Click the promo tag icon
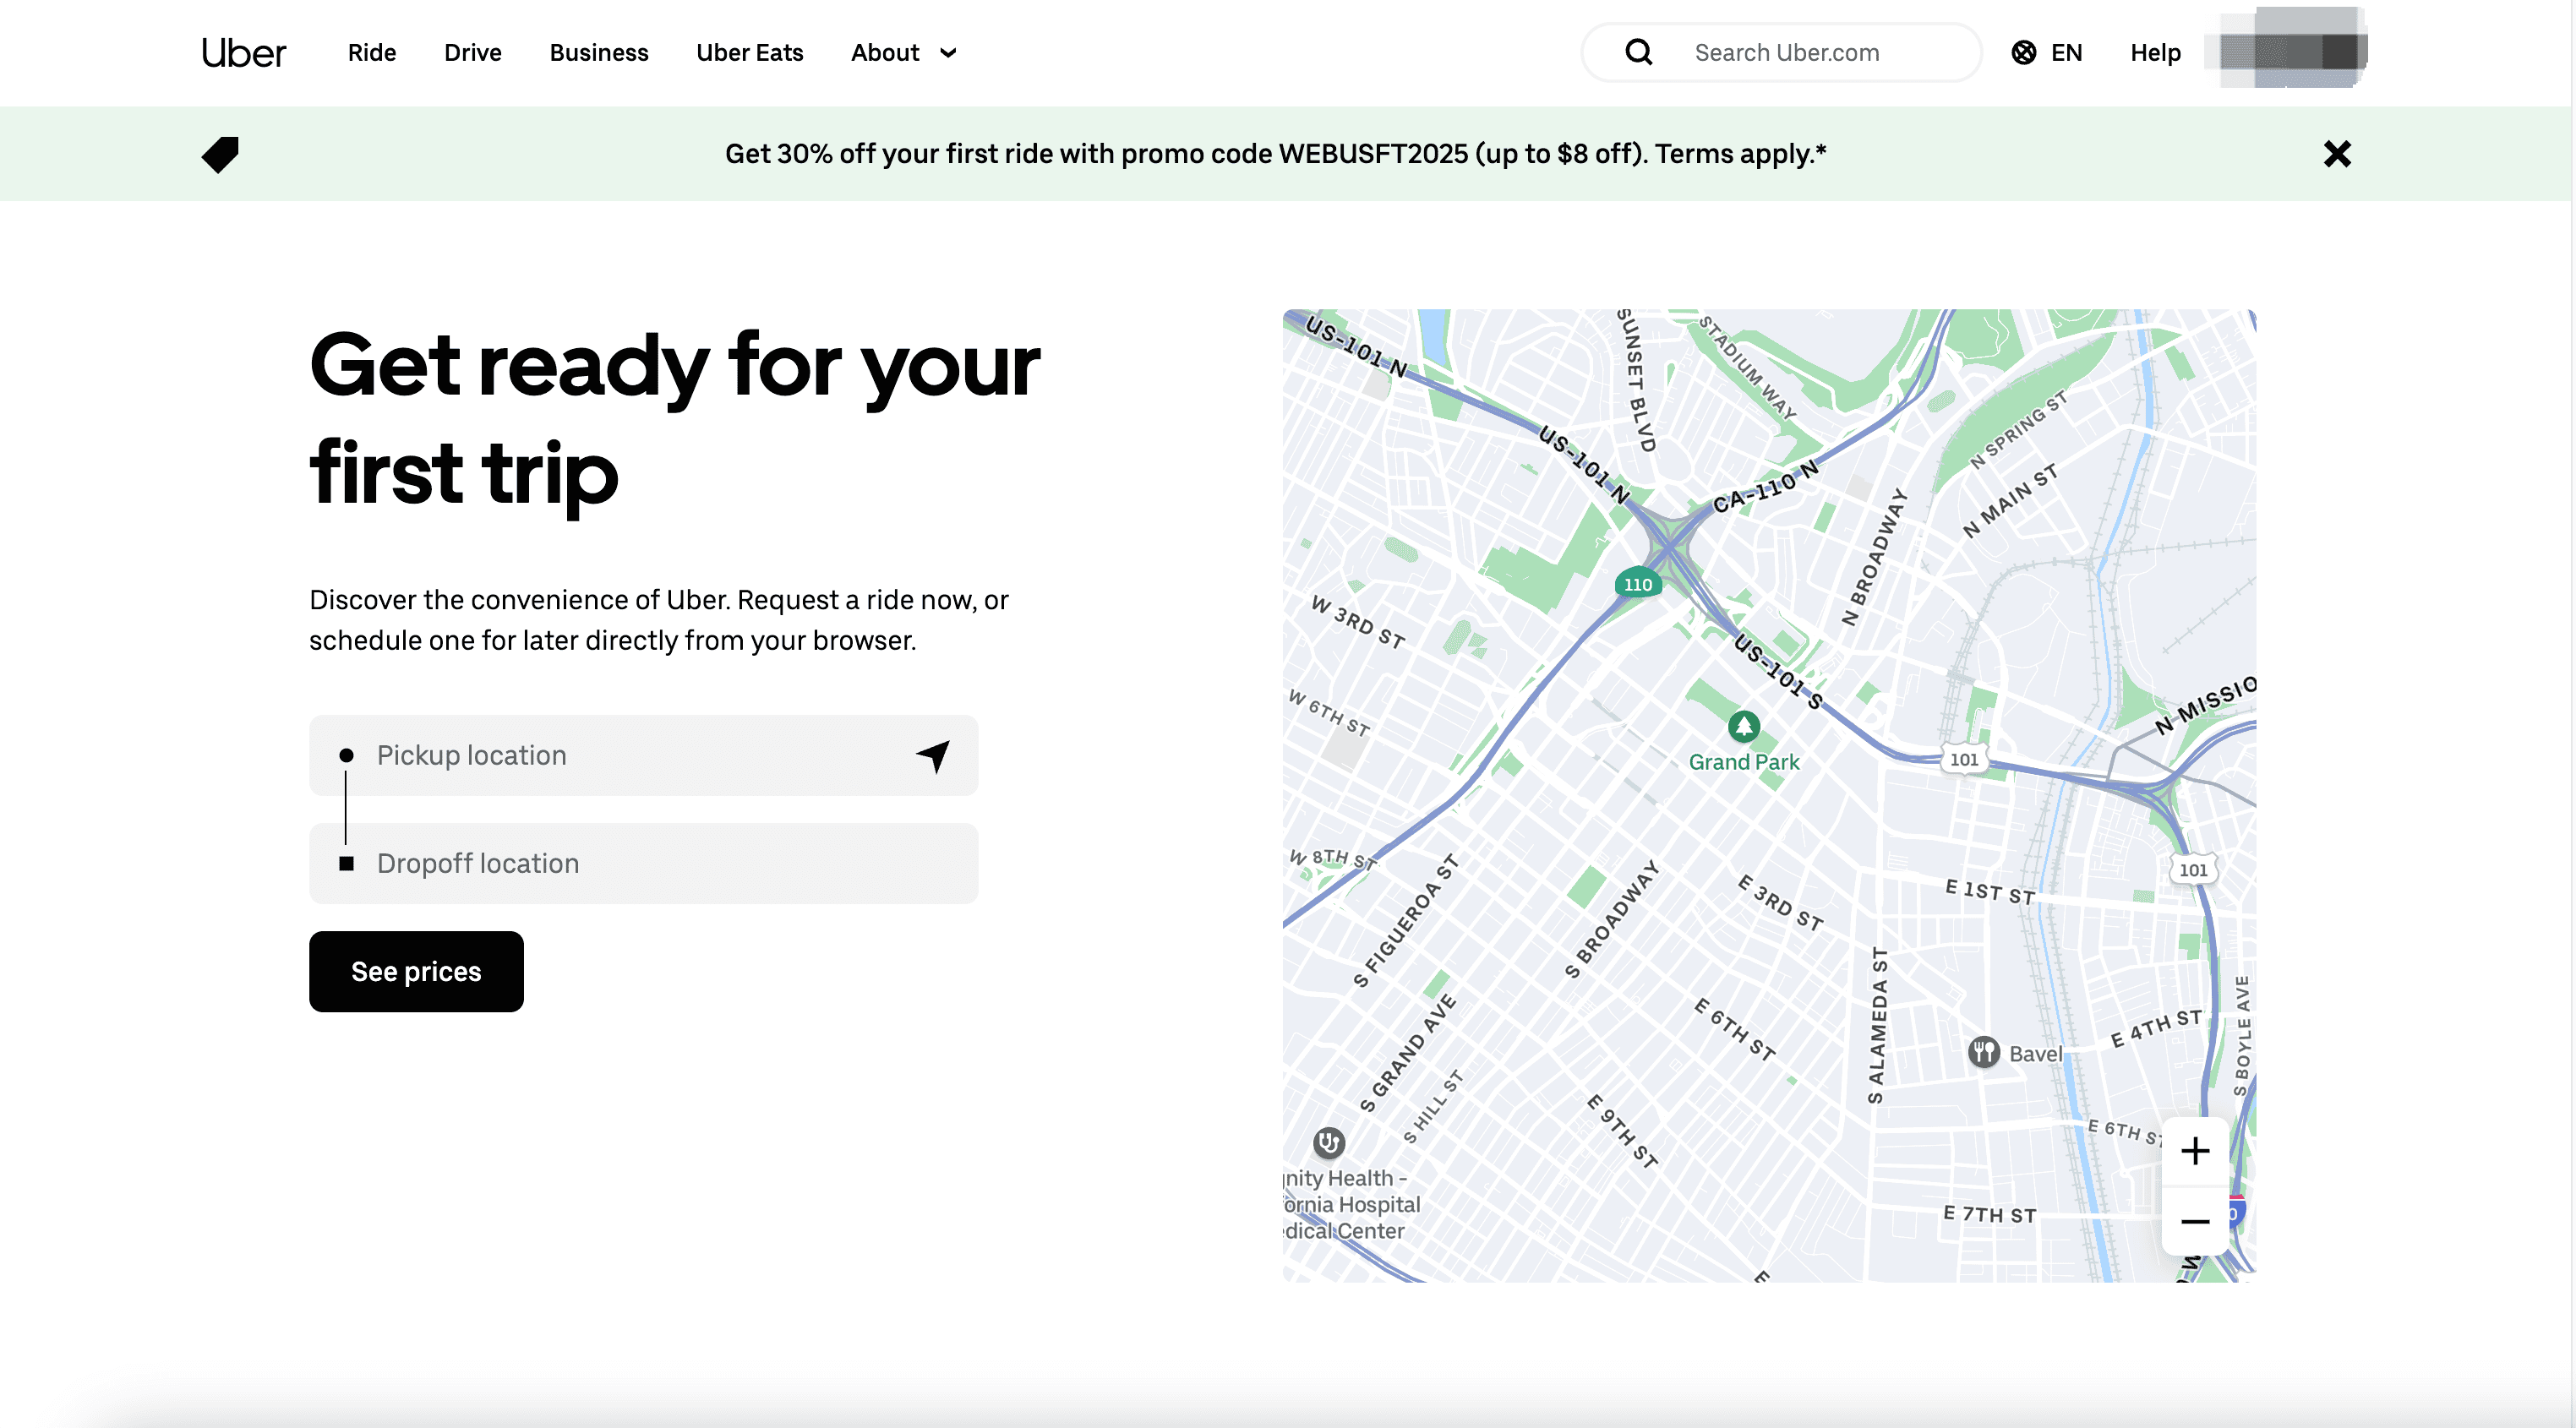This screenshot has width=2576, height=1428. (x=220, y=154)
